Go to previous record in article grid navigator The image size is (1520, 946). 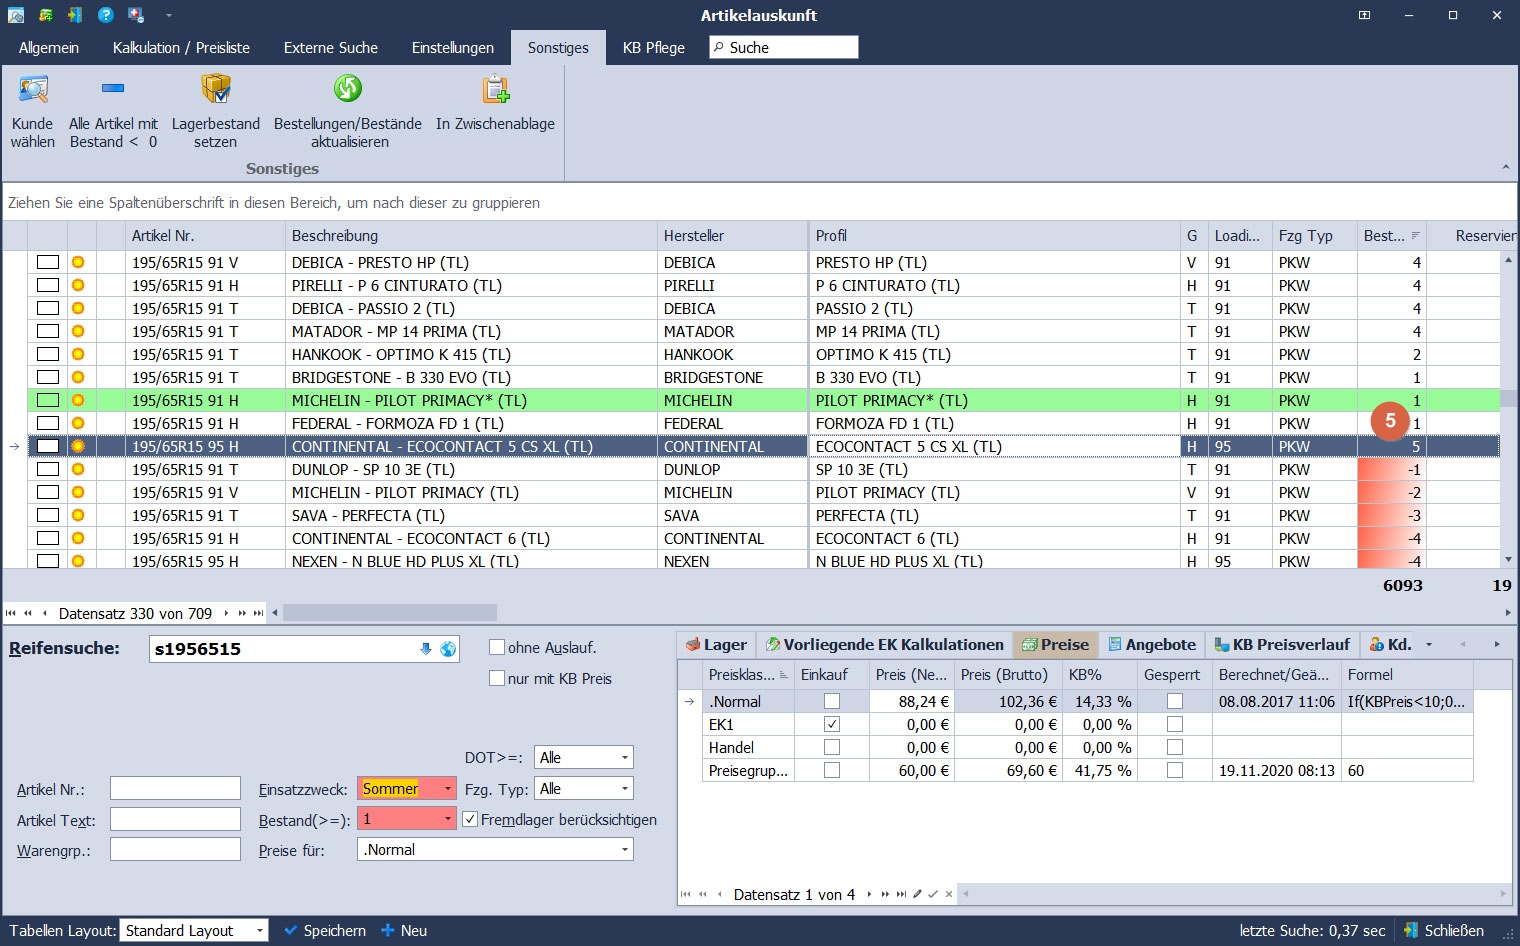click(44, 613)
